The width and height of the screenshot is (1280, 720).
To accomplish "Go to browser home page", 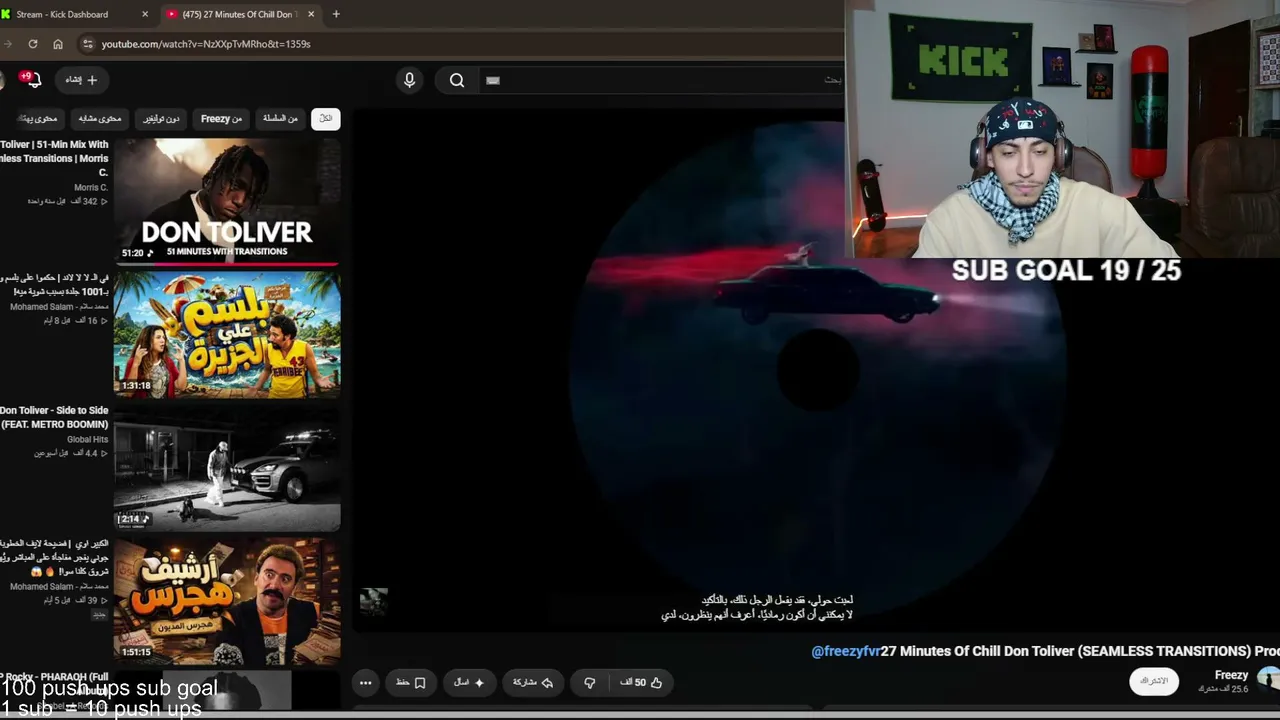I will [58, 44].
